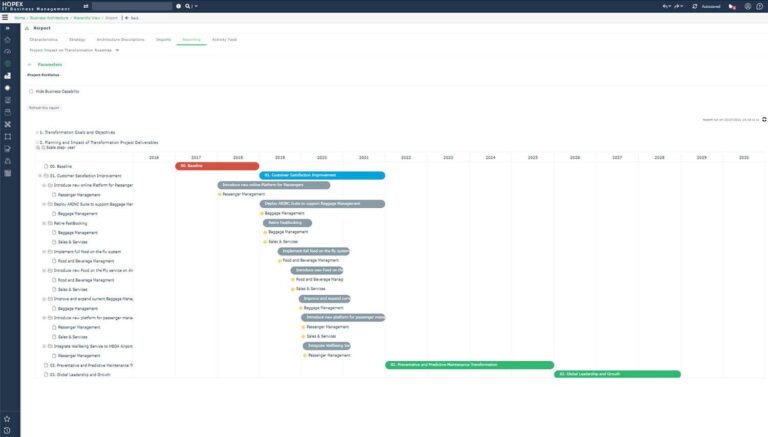Open the Activity Feed tab
The height and width of the screenshot is (437, 768).
(x=224, y=39)
